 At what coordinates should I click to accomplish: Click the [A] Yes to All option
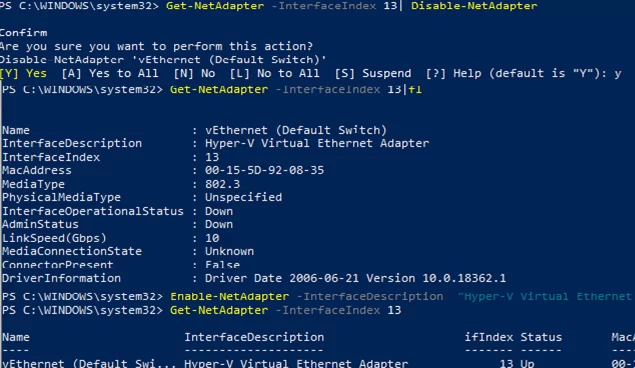coord(110,73)
